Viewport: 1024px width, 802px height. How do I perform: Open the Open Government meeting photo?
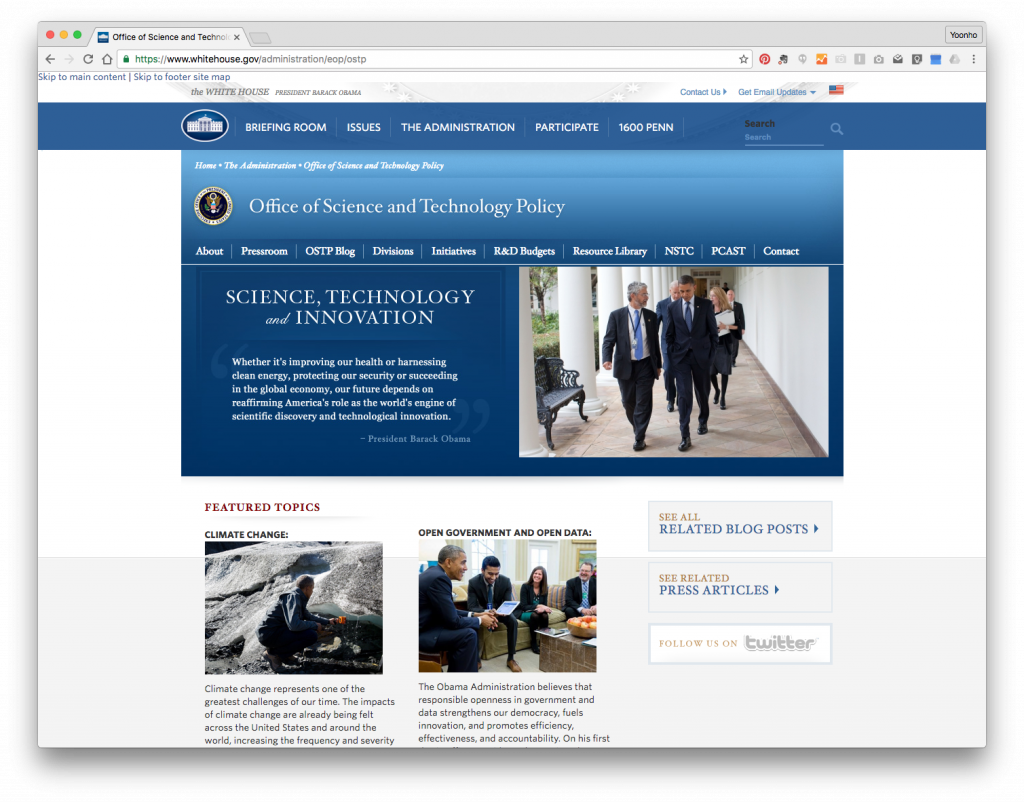coord(507,605)
